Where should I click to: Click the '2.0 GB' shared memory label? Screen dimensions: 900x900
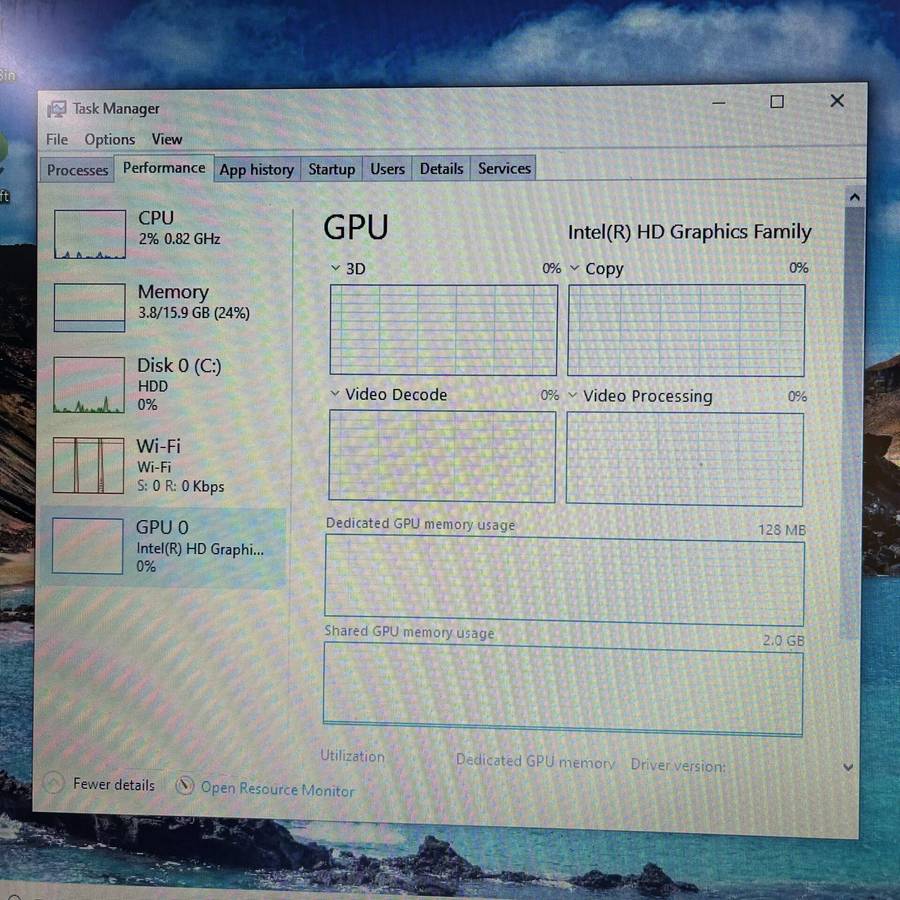pos(783,640)
